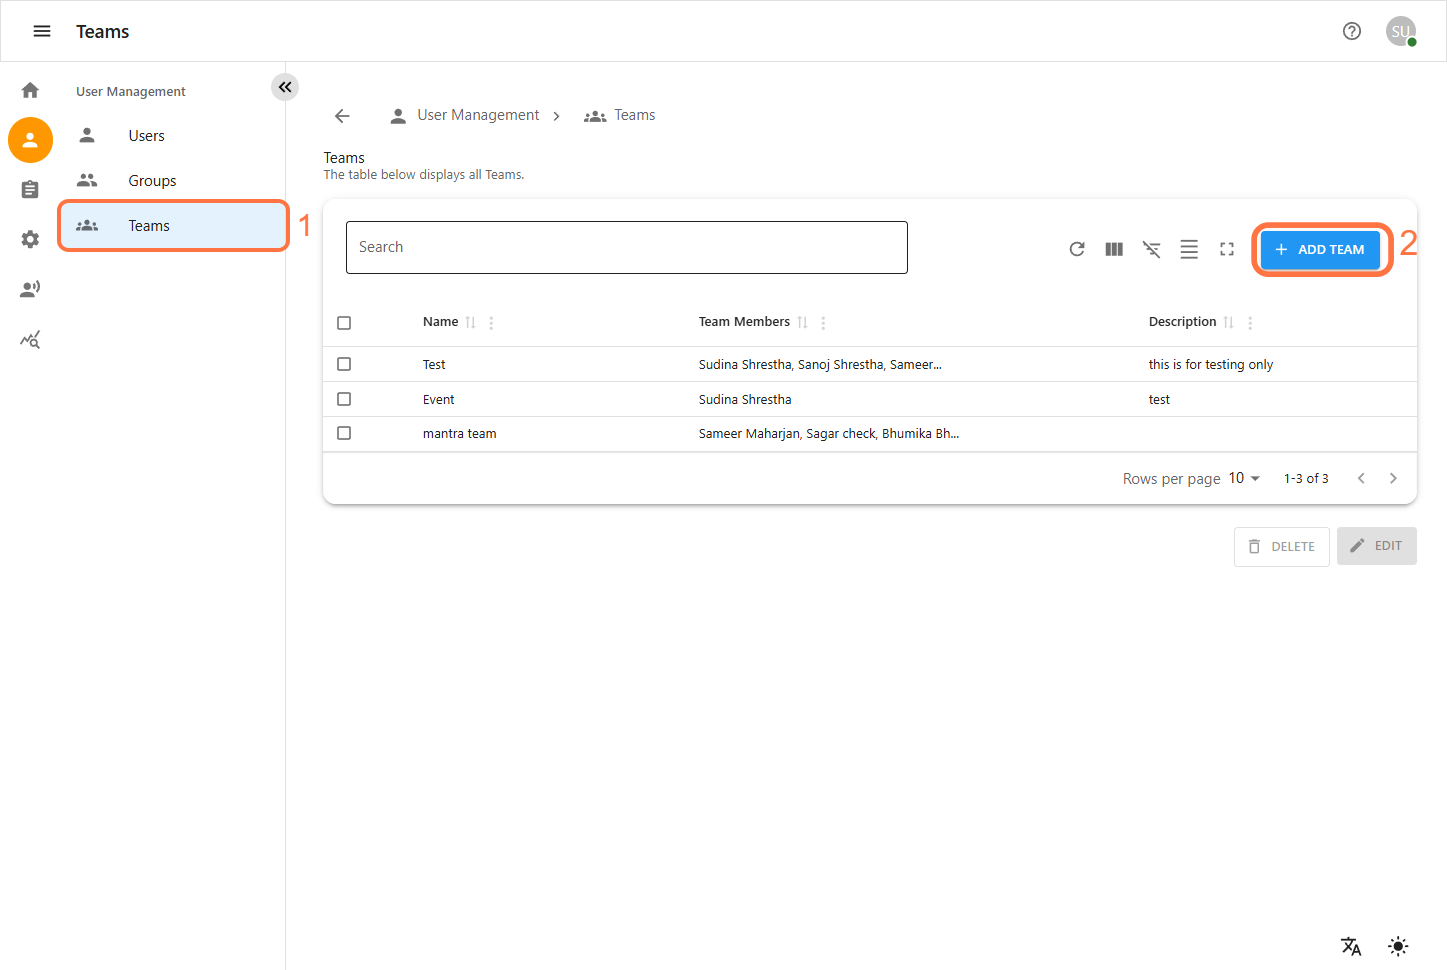Switch theme with the sun icon
Viewport: 1447px width, 970px height.
pyautogui.click(x=1398, y=946)
